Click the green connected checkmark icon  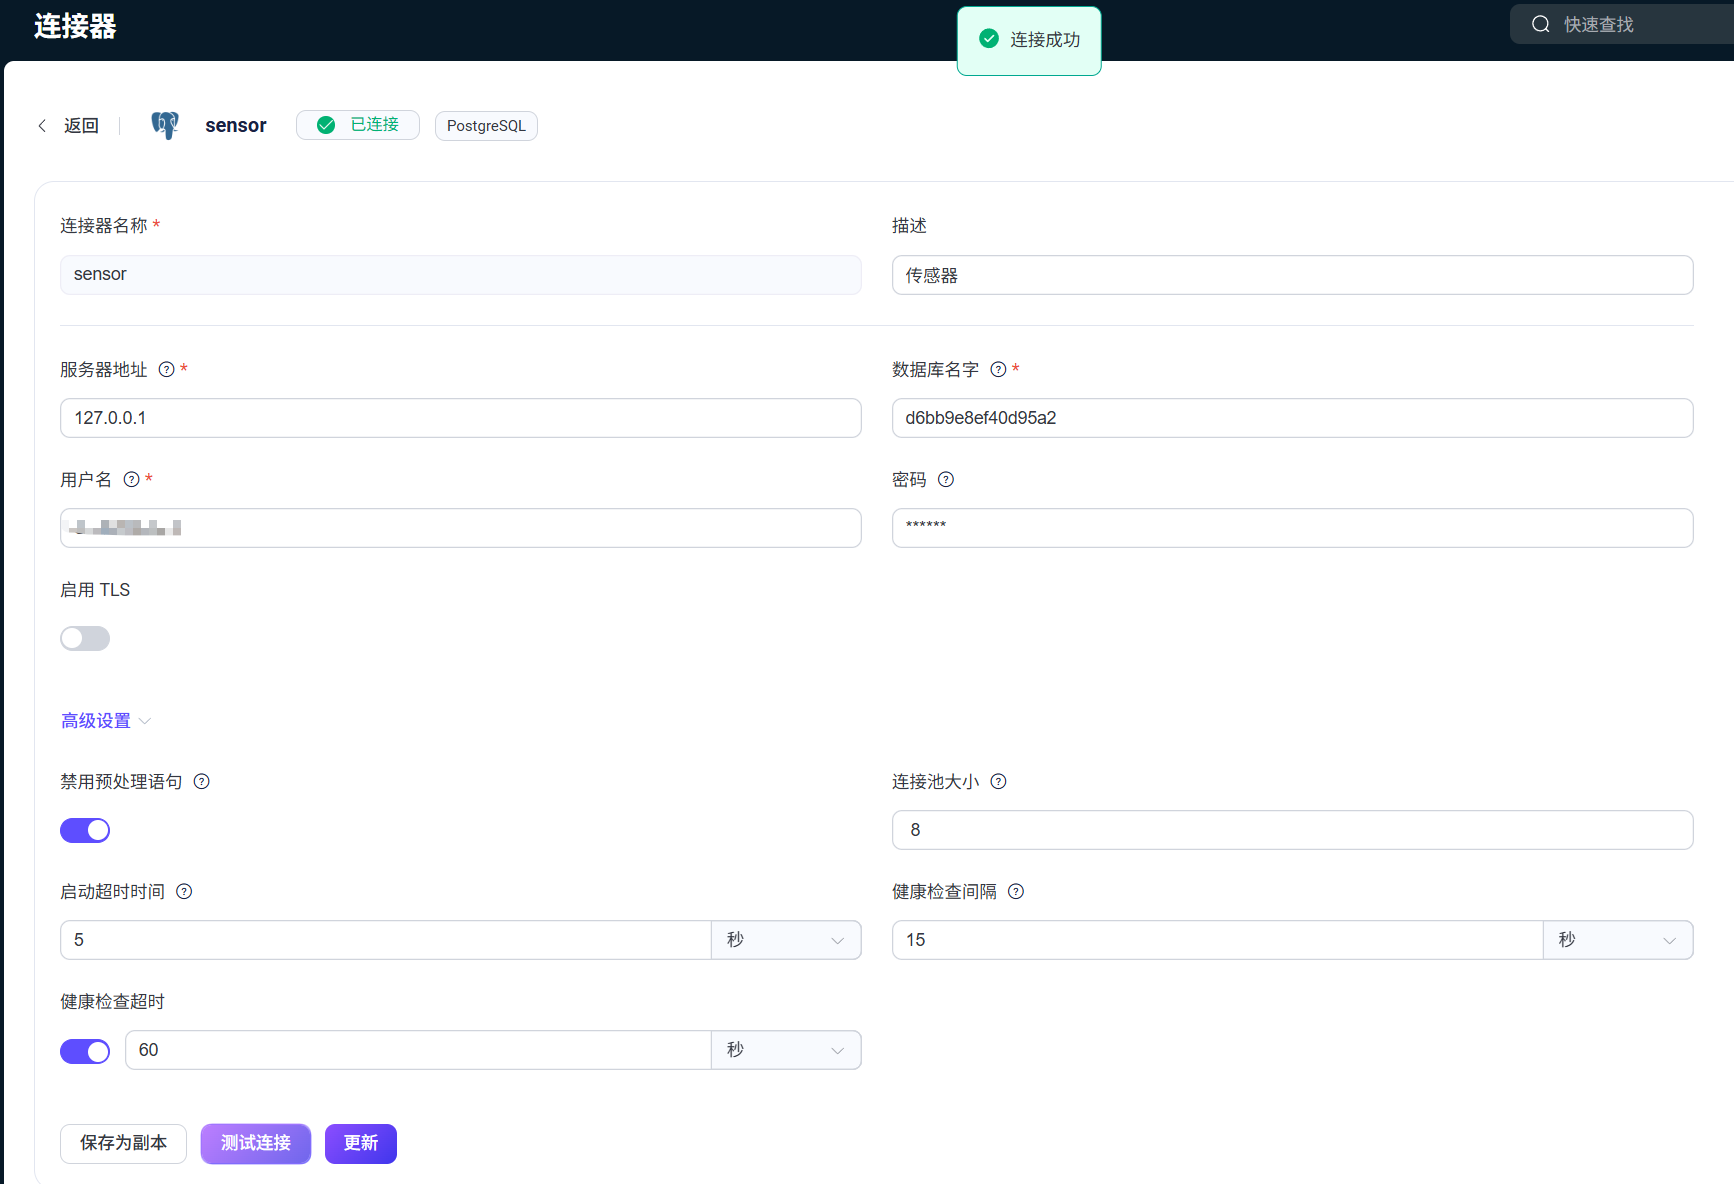[326, 125]
